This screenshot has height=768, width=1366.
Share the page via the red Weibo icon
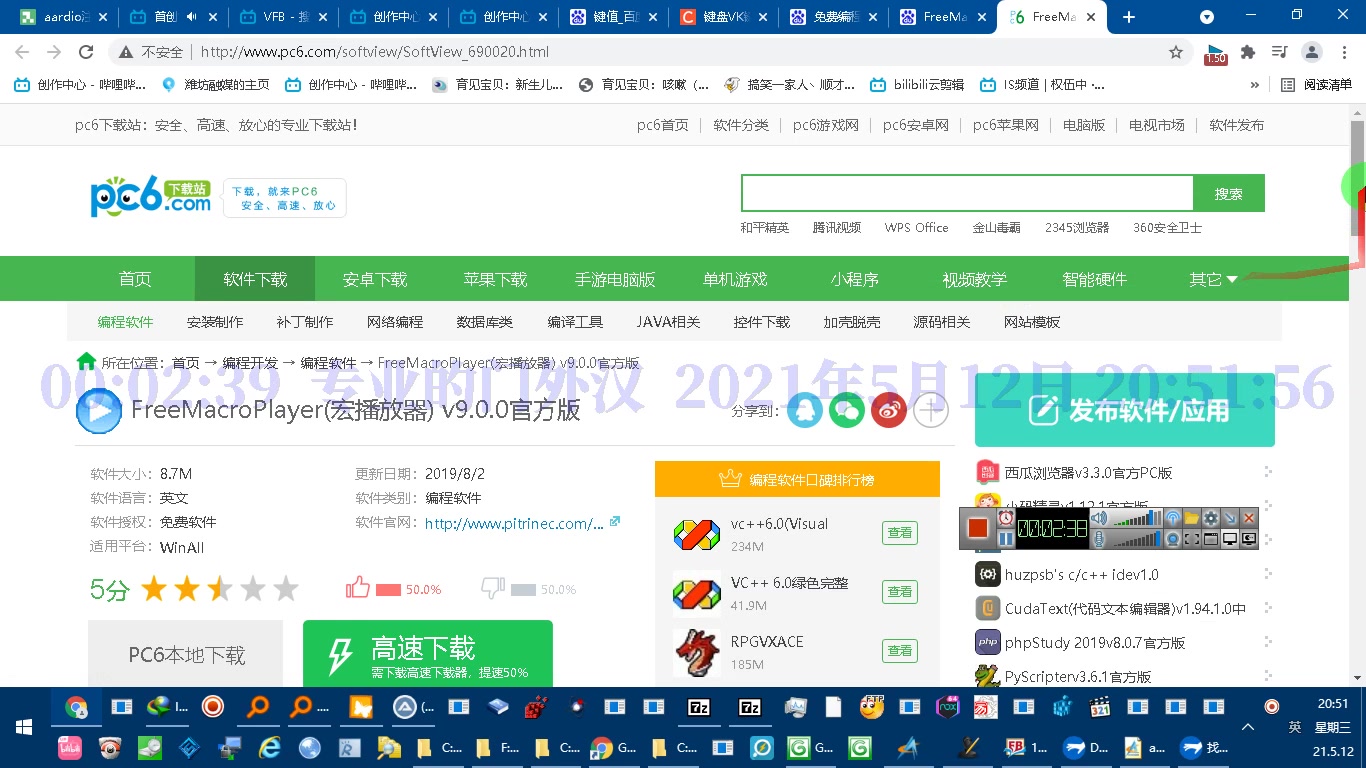click(889, 410)
